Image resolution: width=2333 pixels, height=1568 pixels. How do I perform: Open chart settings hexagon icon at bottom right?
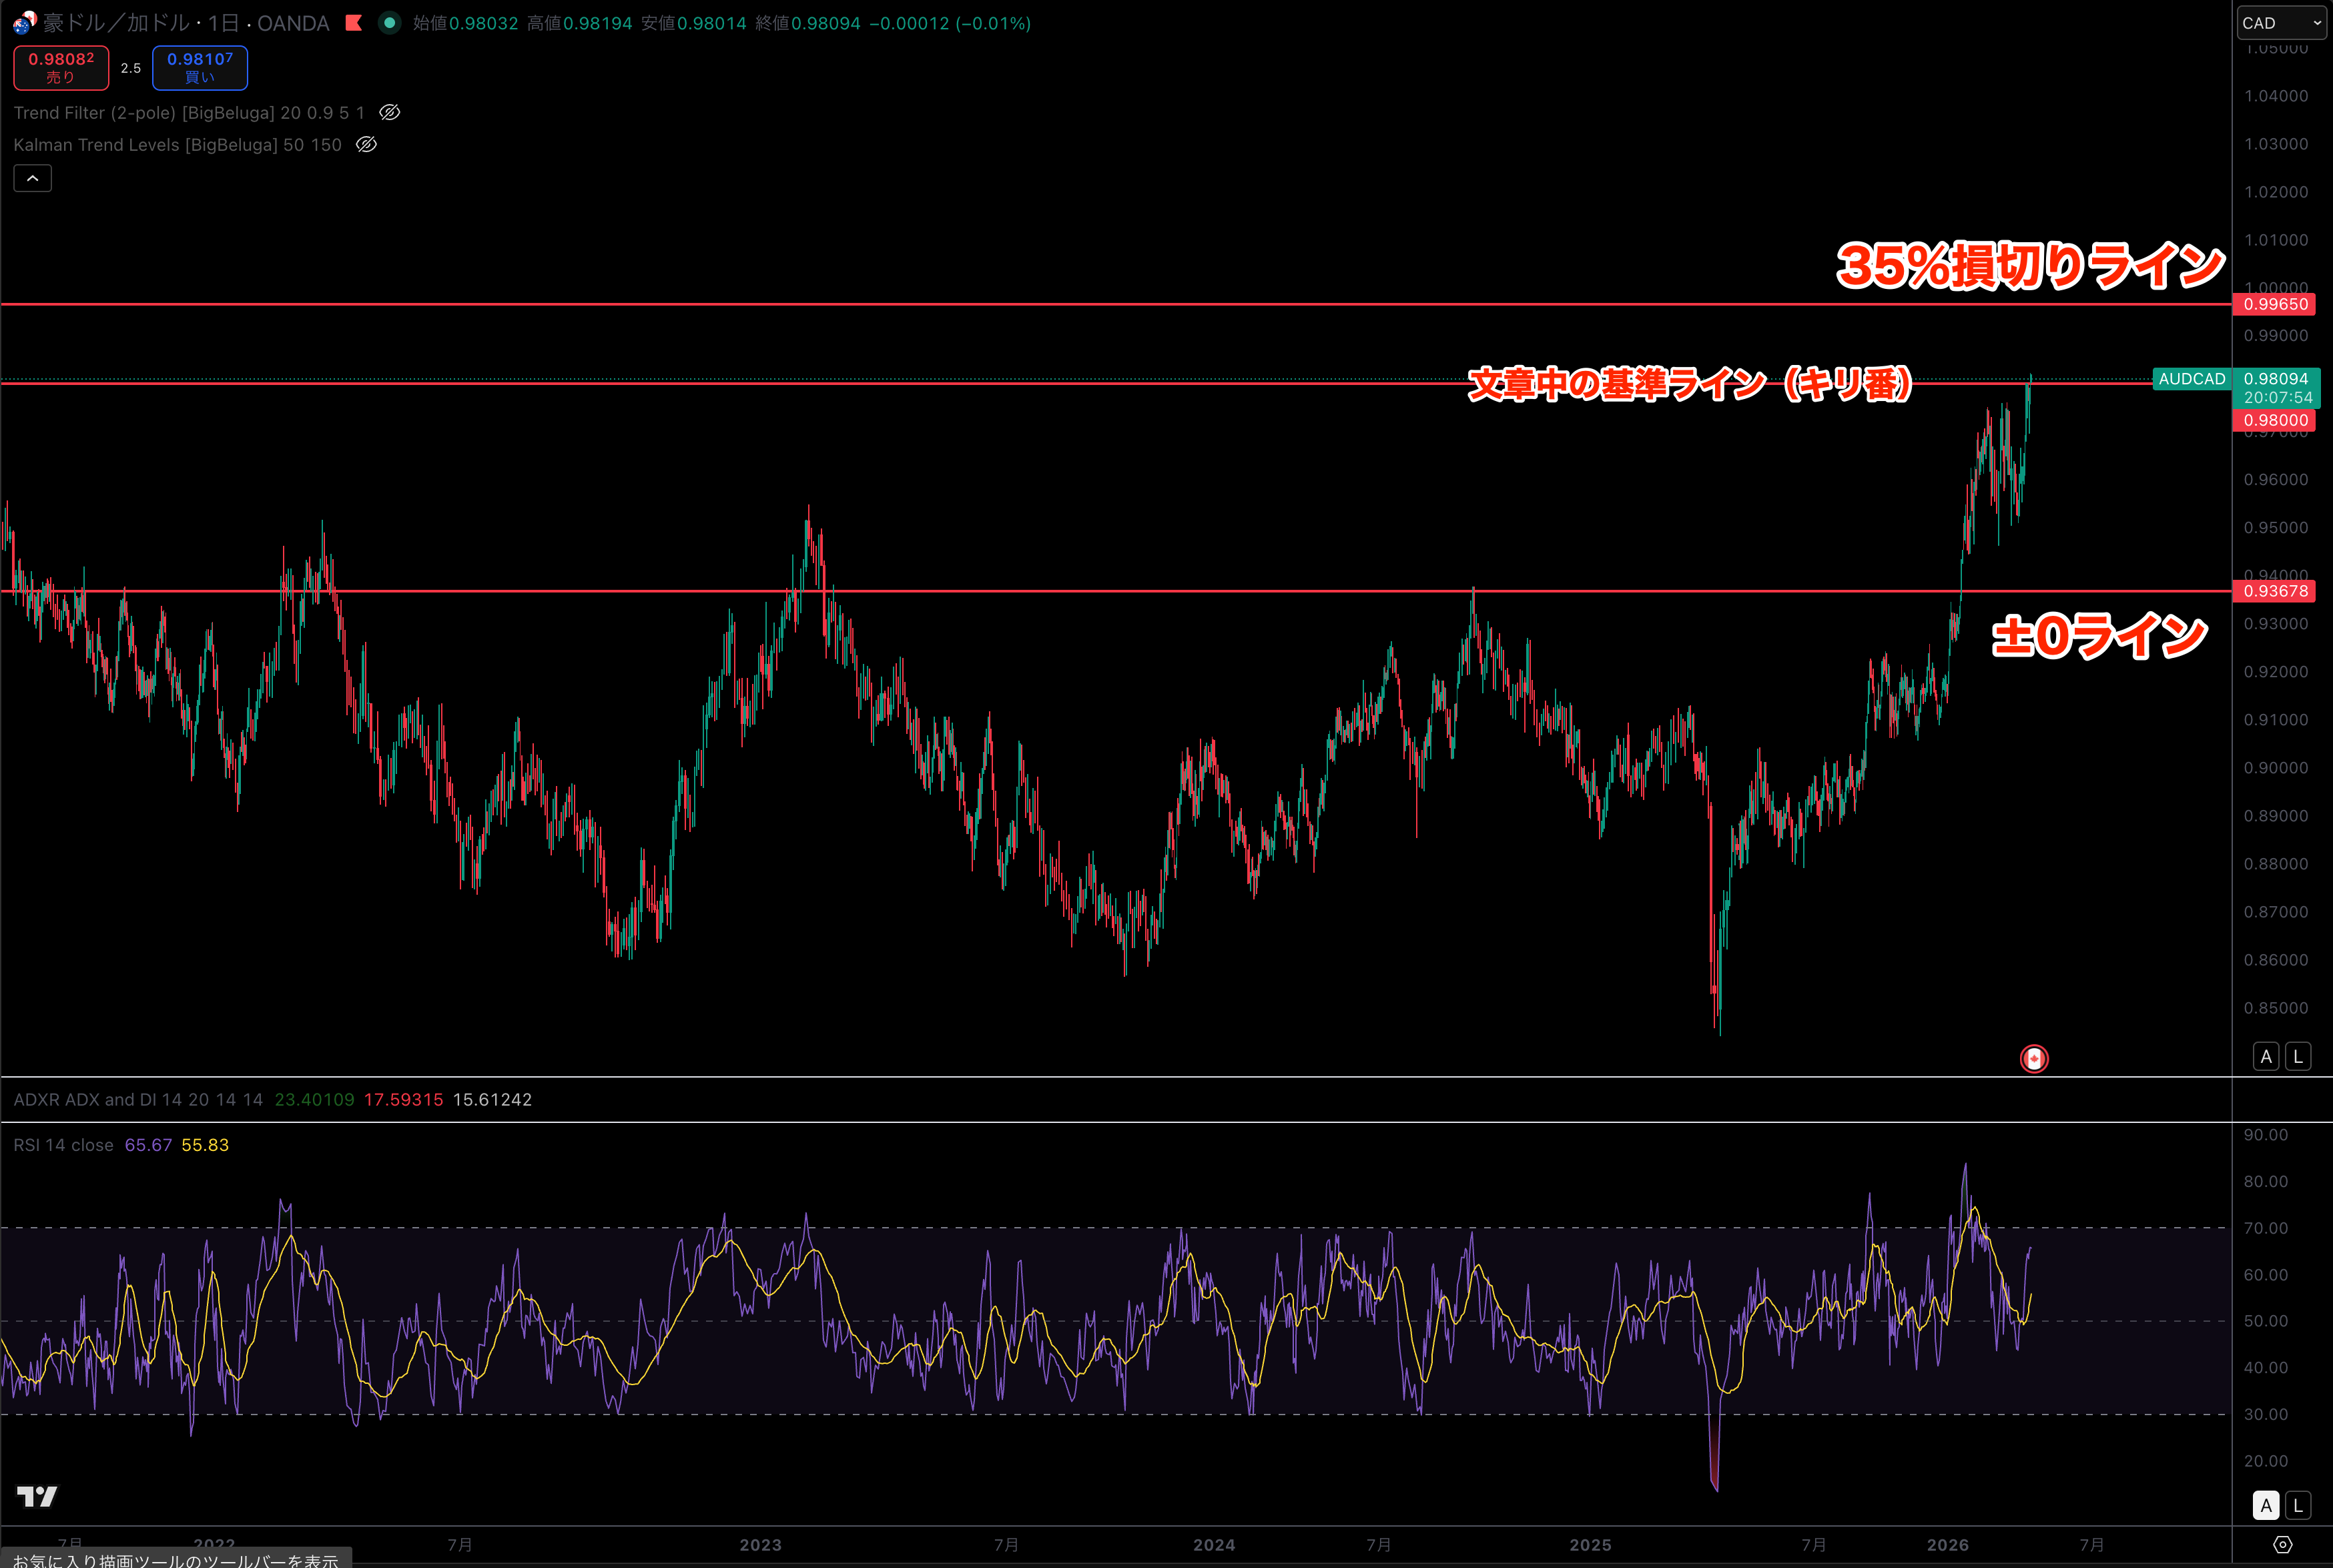(x=2282, y=1545)
